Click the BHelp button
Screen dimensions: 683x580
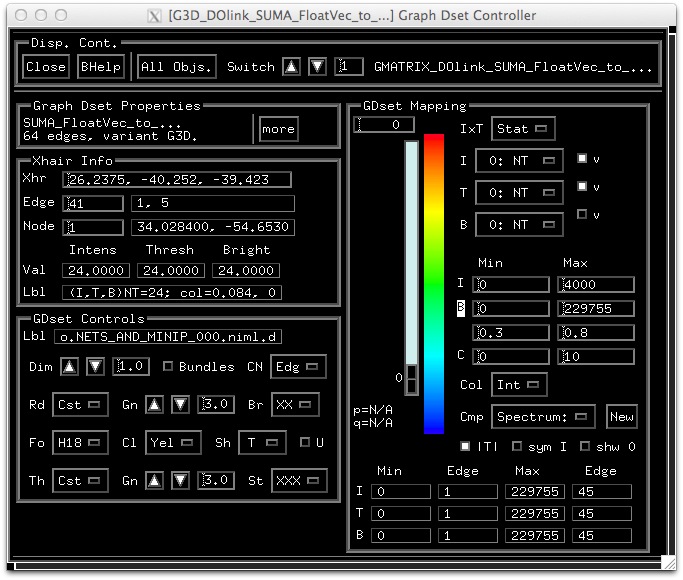point(101,67)
